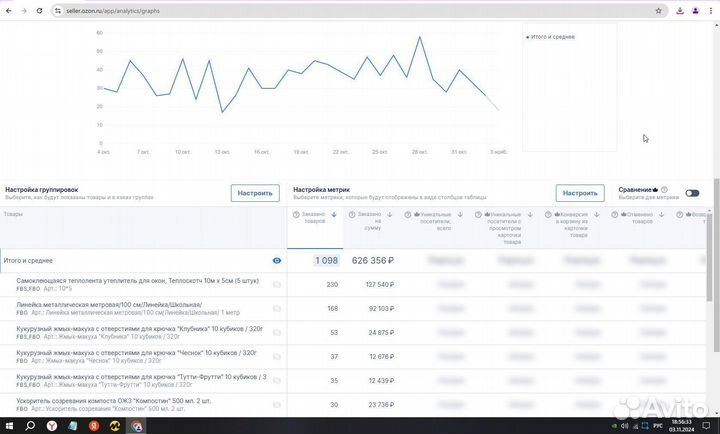Enable the Сравнение comparison toggle
Image resolution: width=720 pixels, height=434 pixels.
(692, 192)
